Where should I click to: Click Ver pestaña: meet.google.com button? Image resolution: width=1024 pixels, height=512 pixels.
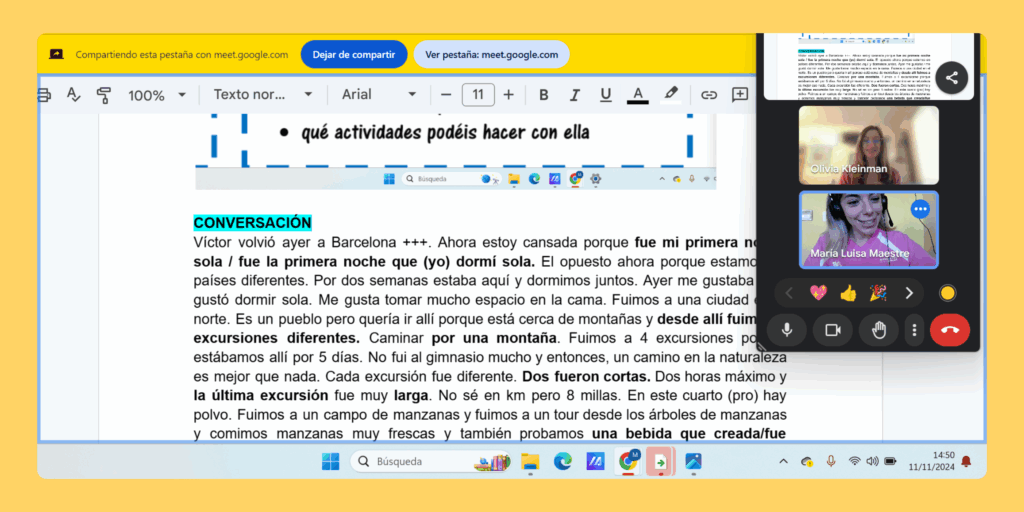[x=491, y=54]
